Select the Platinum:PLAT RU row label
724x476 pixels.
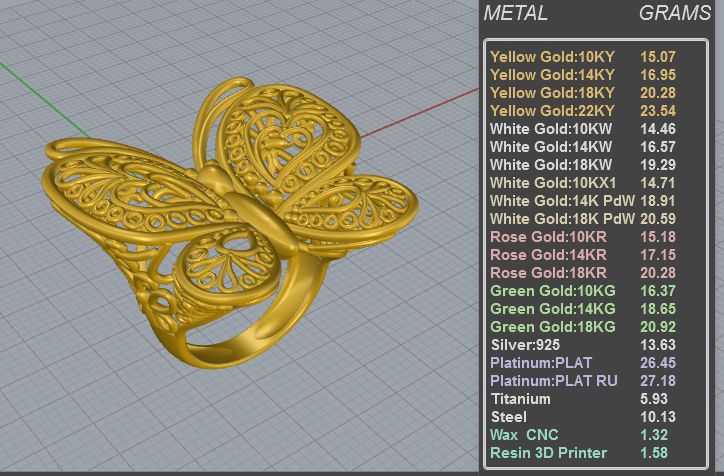point(554,381)
